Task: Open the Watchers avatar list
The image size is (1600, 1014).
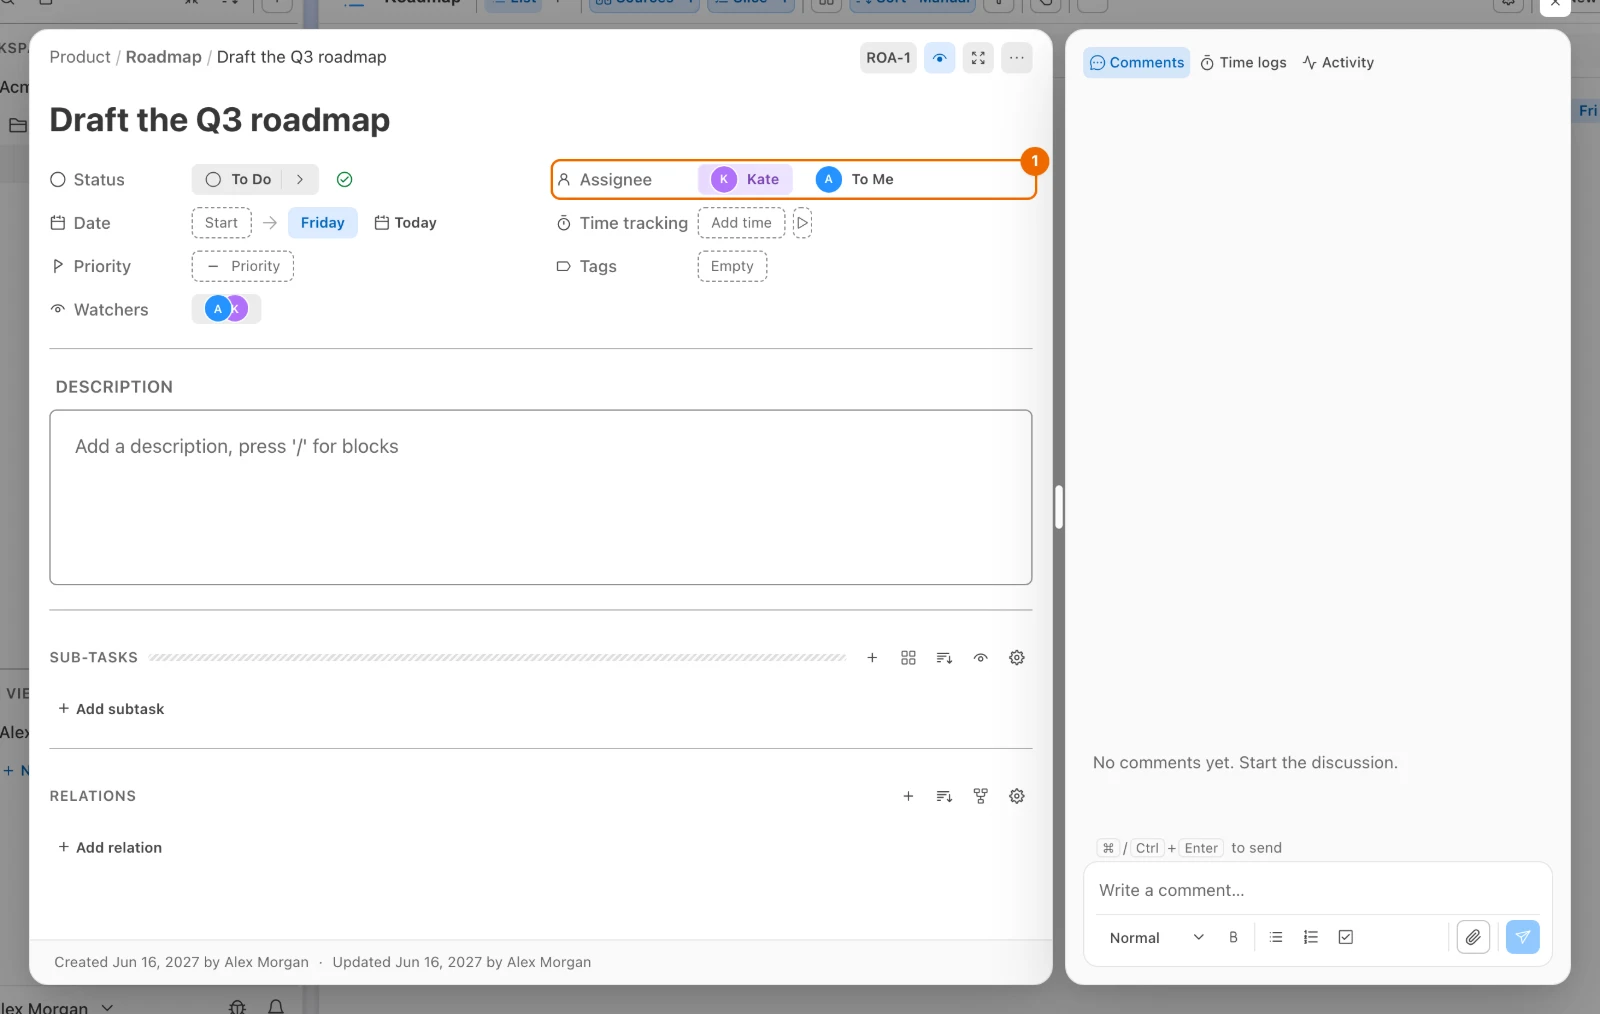Action: click(x=226, y=309)
